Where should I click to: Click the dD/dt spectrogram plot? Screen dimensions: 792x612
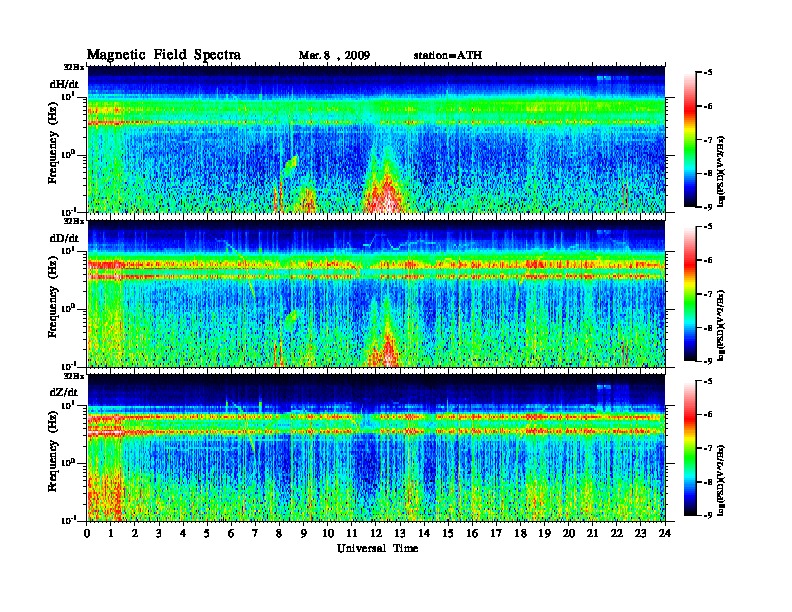point(376,293)
